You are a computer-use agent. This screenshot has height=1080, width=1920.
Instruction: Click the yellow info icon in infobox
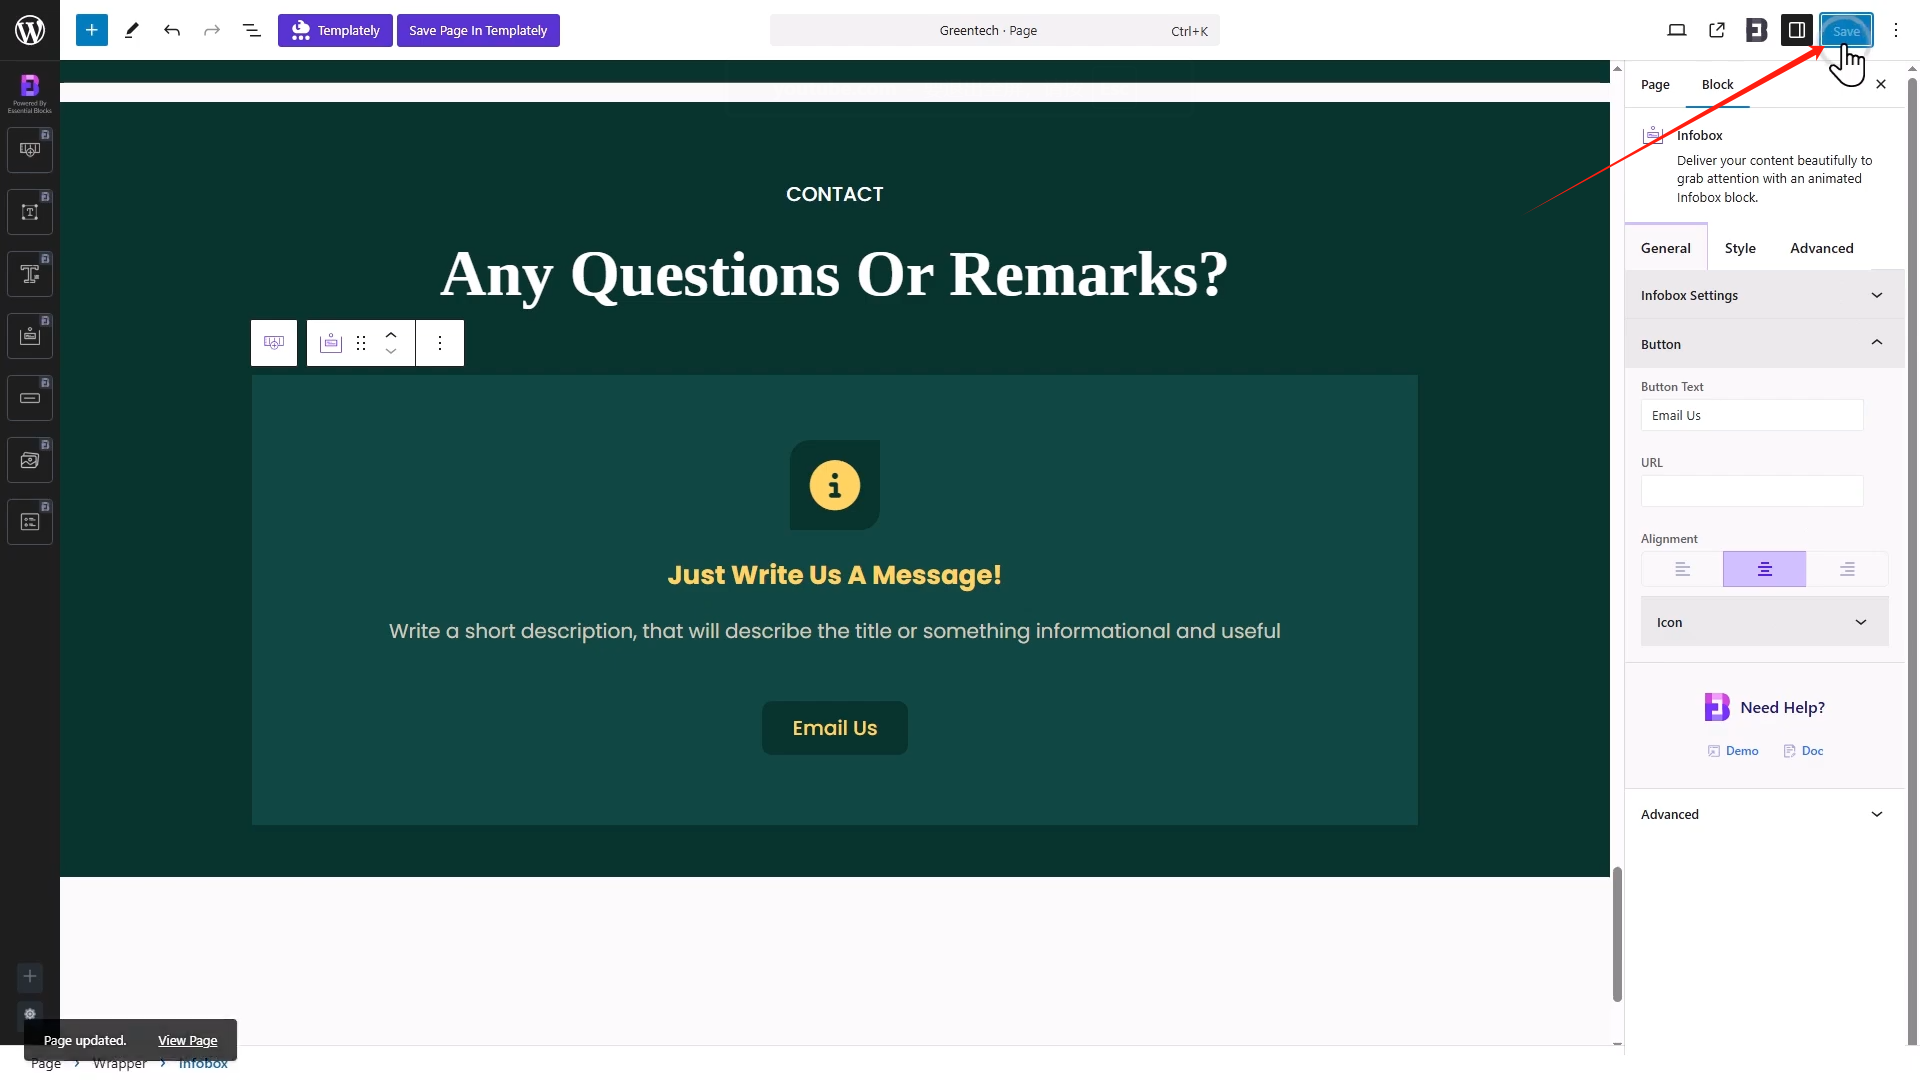tap(834, 485)
